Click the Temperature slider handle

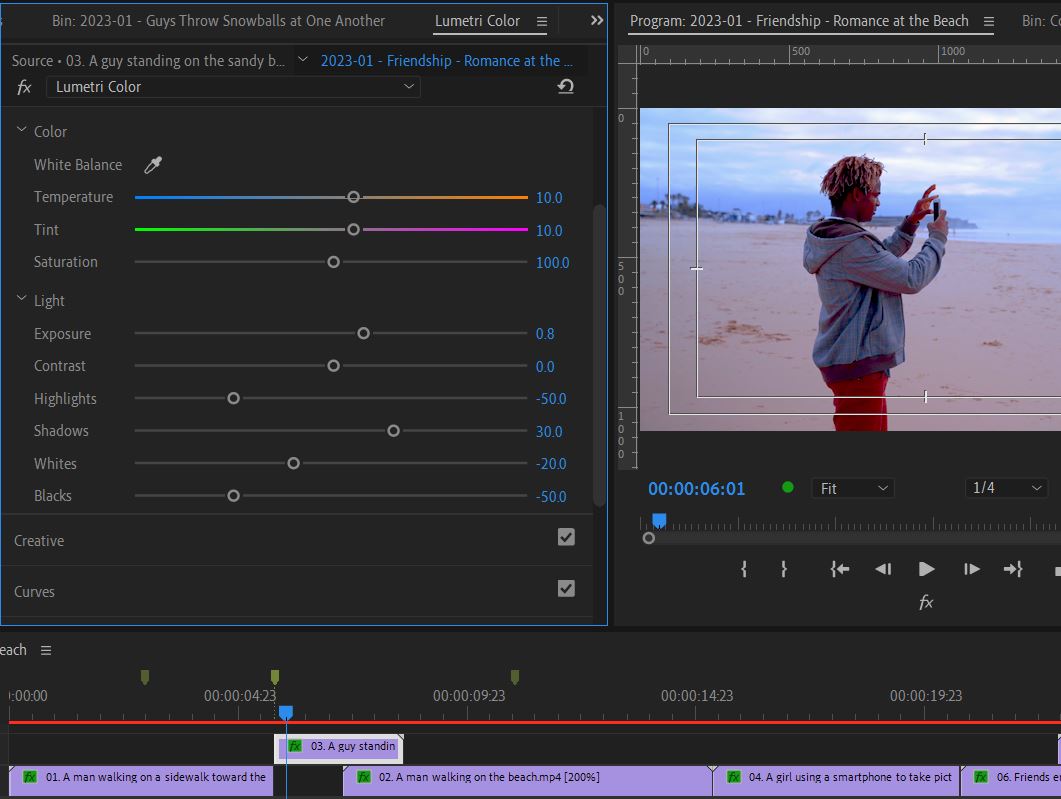[x=353, y=197]
